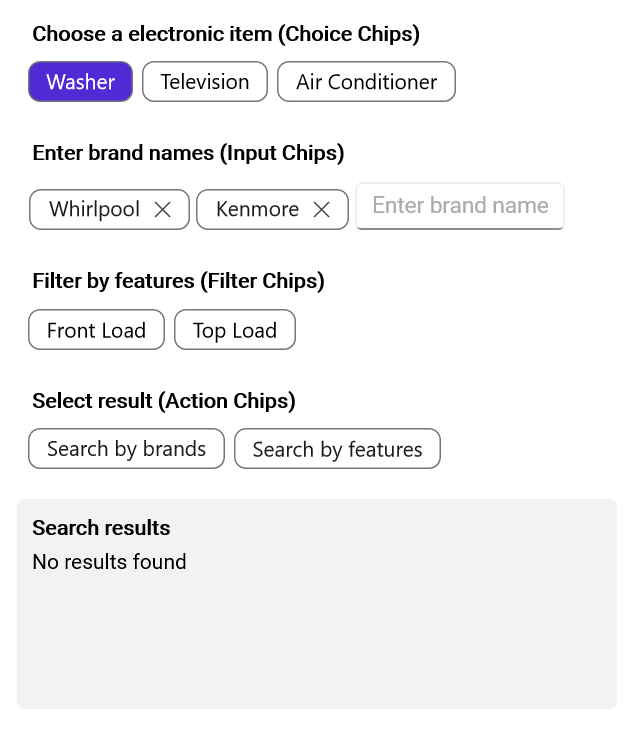
Task: Choose the Television chip
Action: click(x=205, y=82)
